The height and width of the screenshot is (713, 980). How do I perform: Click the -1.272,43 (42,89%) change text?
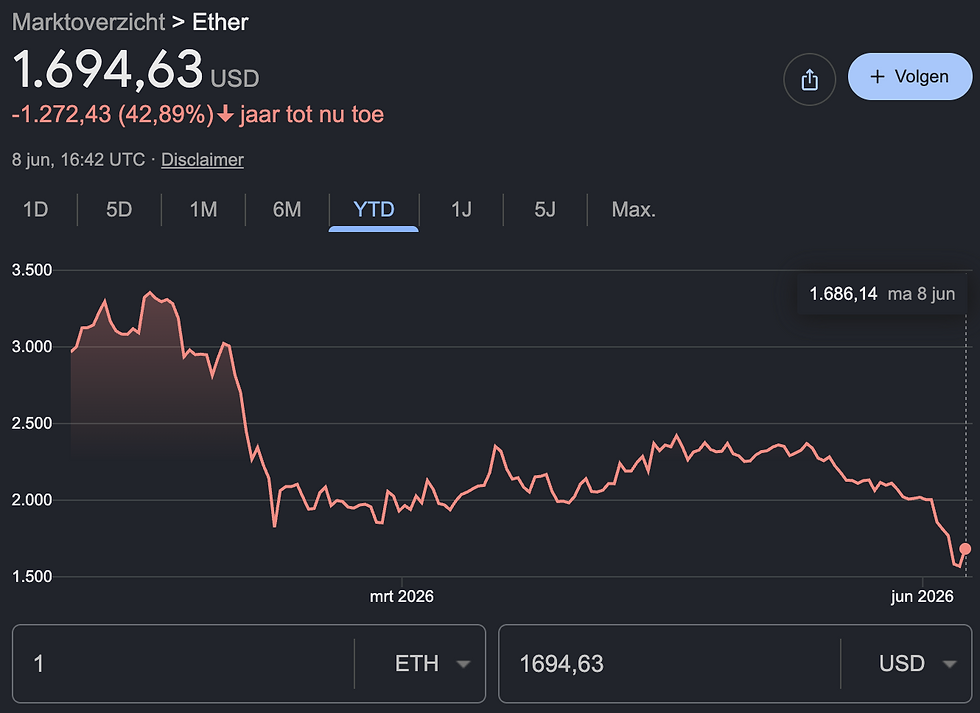point(112,114)
